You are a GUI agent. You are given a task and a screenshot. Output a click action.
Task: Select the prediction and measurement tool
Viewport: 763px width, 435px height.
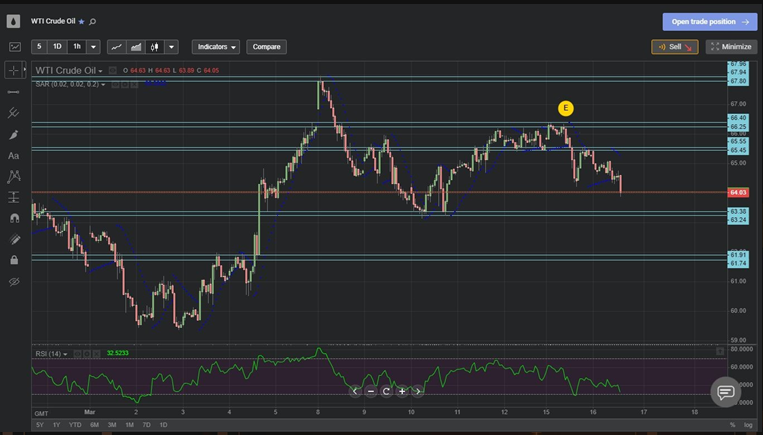(x=14, y=197)
